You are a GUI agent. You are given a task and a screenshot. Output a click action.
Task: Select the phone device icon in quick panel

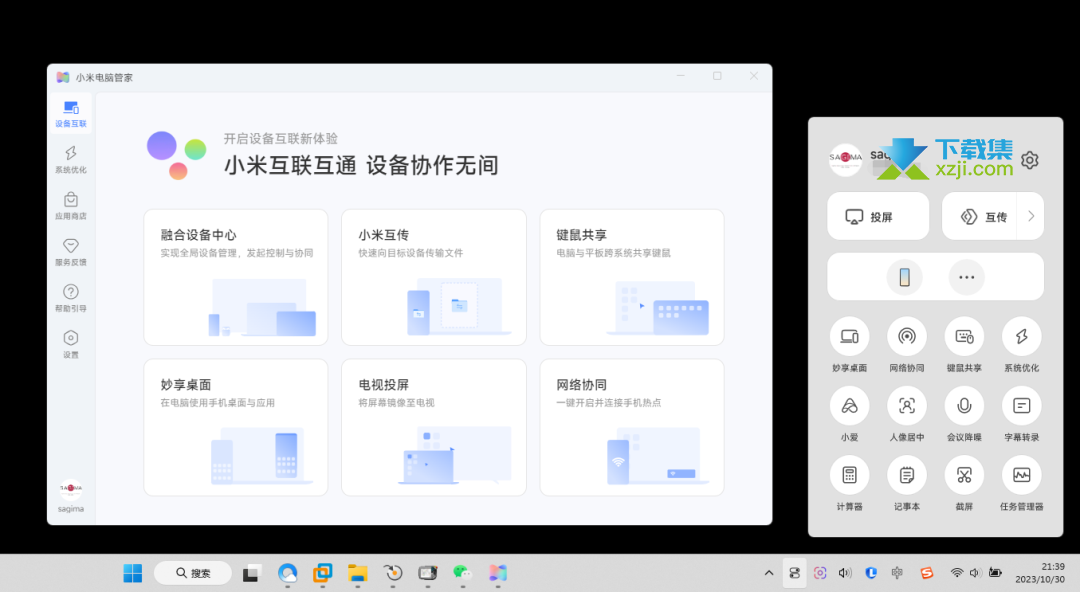tap(904, 277)
